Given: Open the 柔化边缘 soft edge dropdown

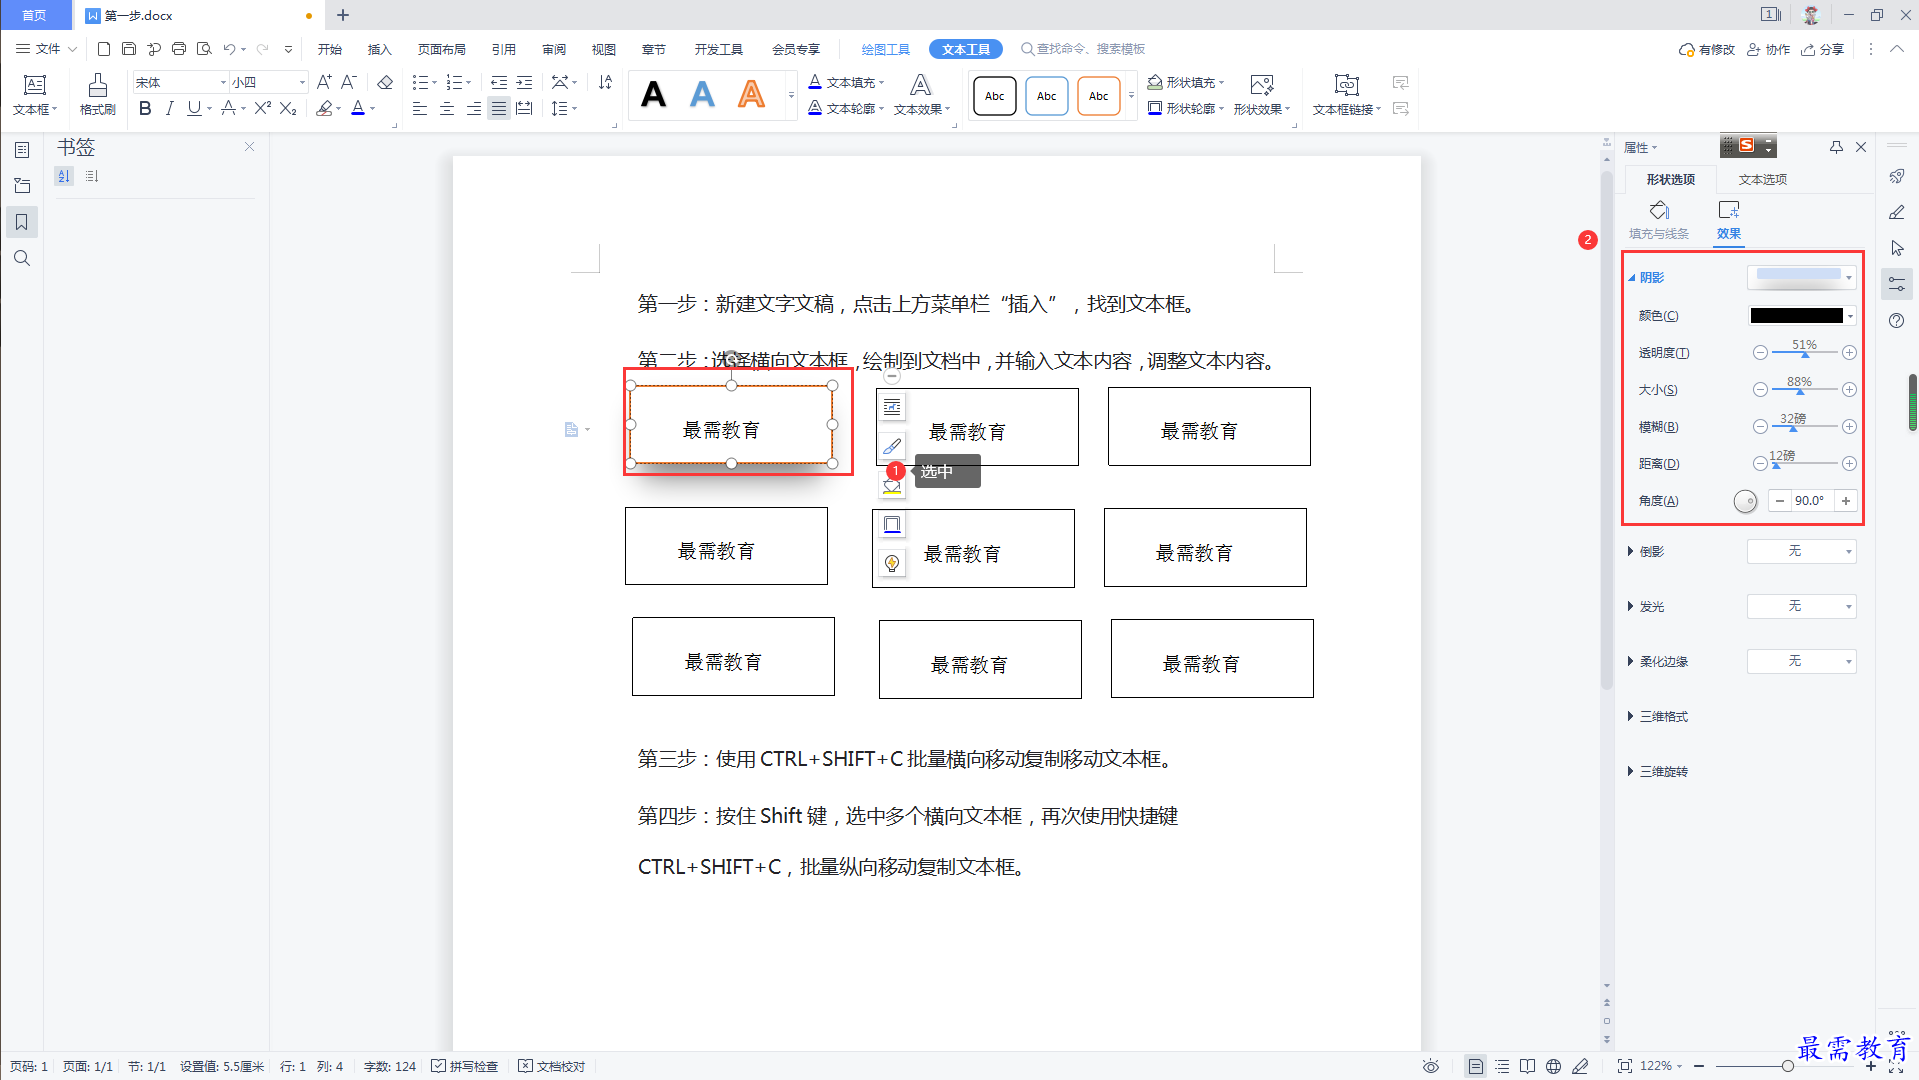Looking at the screenshot, I should 1801,661.
